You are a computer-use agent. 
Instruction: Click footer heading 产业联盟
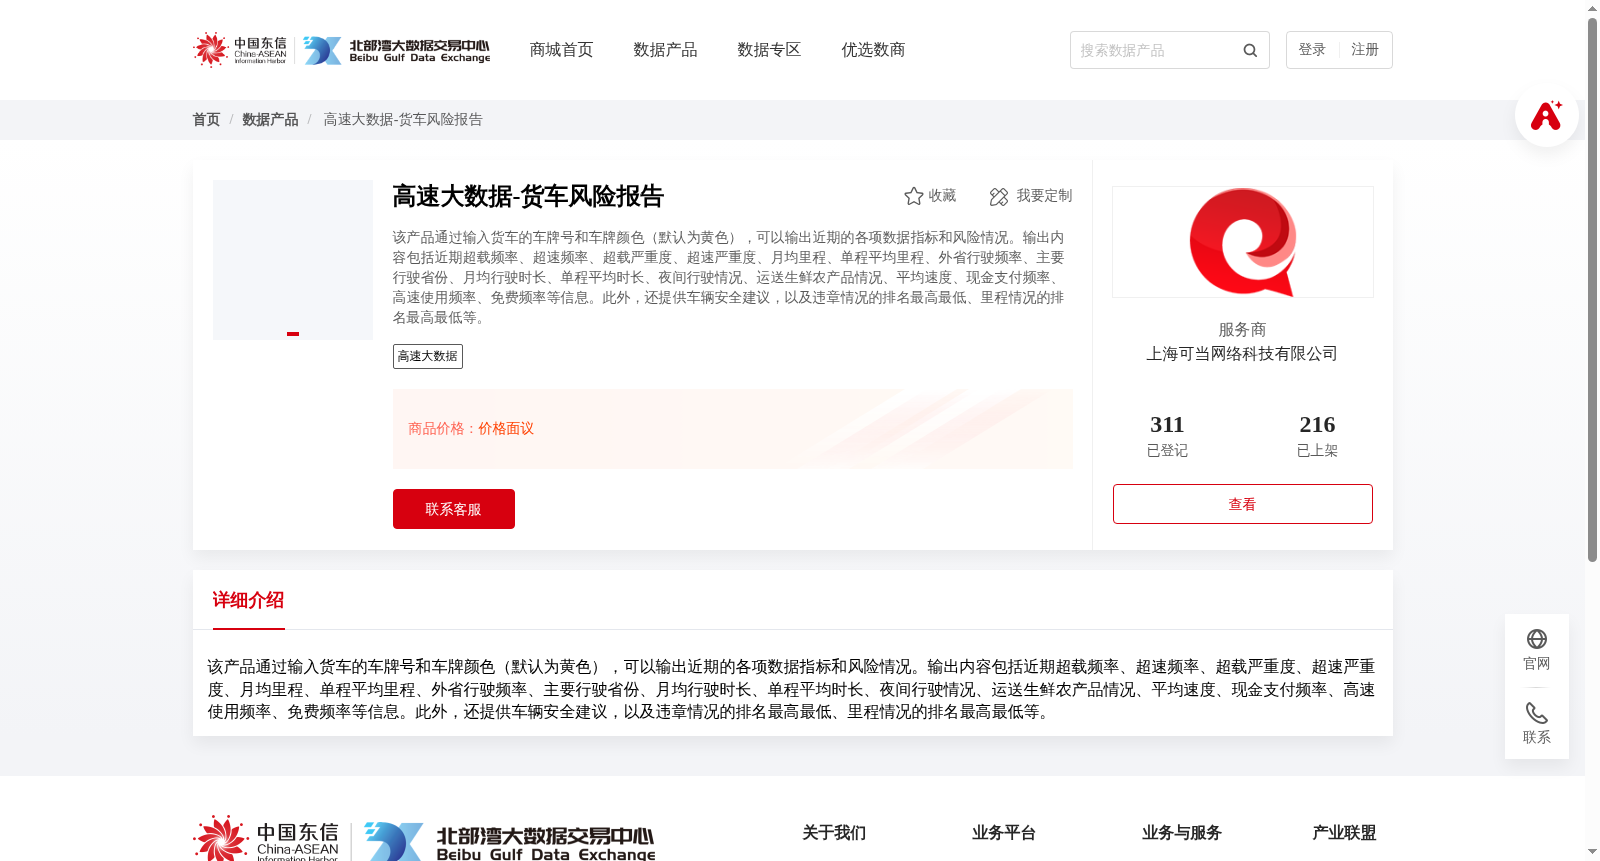1344,833
